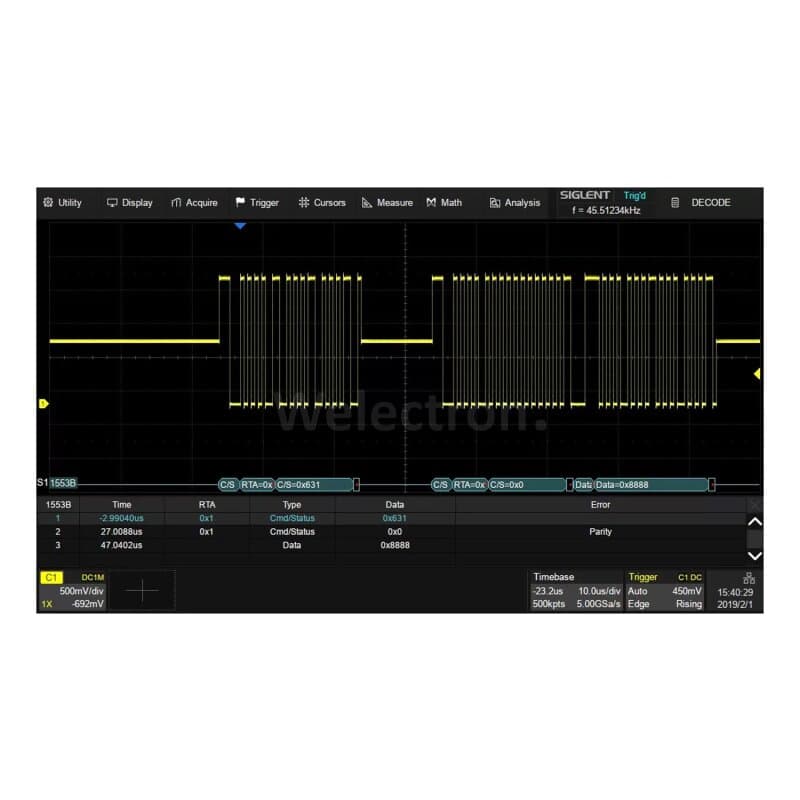
Task: Open the Math menu
Action: (x=444, y=203)
